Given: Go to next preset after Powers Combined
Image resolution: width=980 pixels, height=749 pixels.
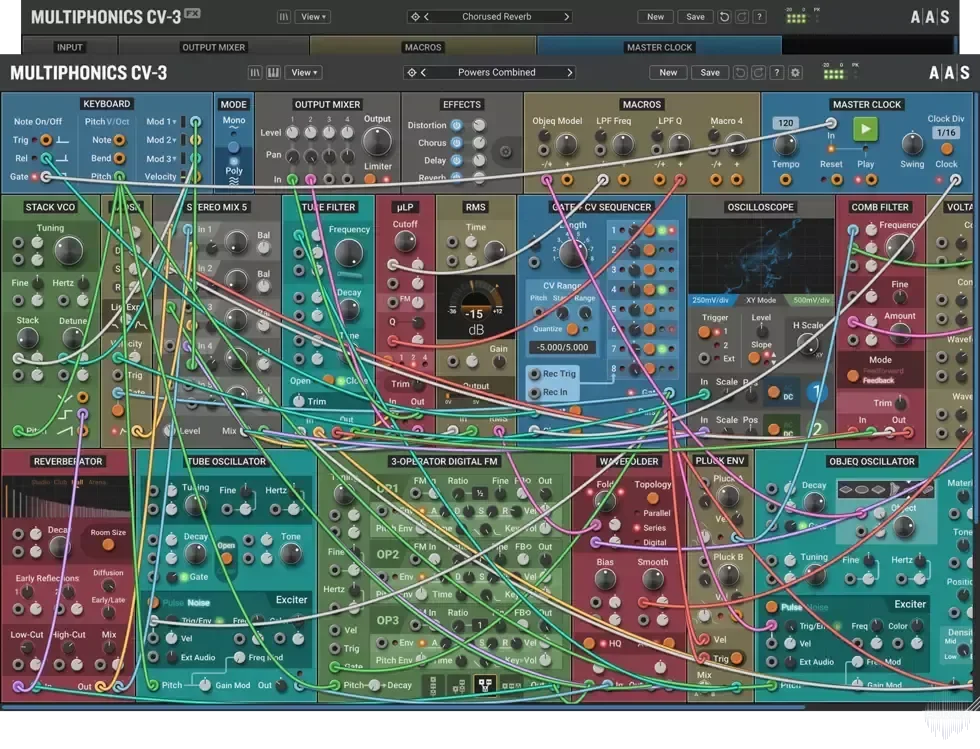Looking at the screenshot, I should point(569,73).
